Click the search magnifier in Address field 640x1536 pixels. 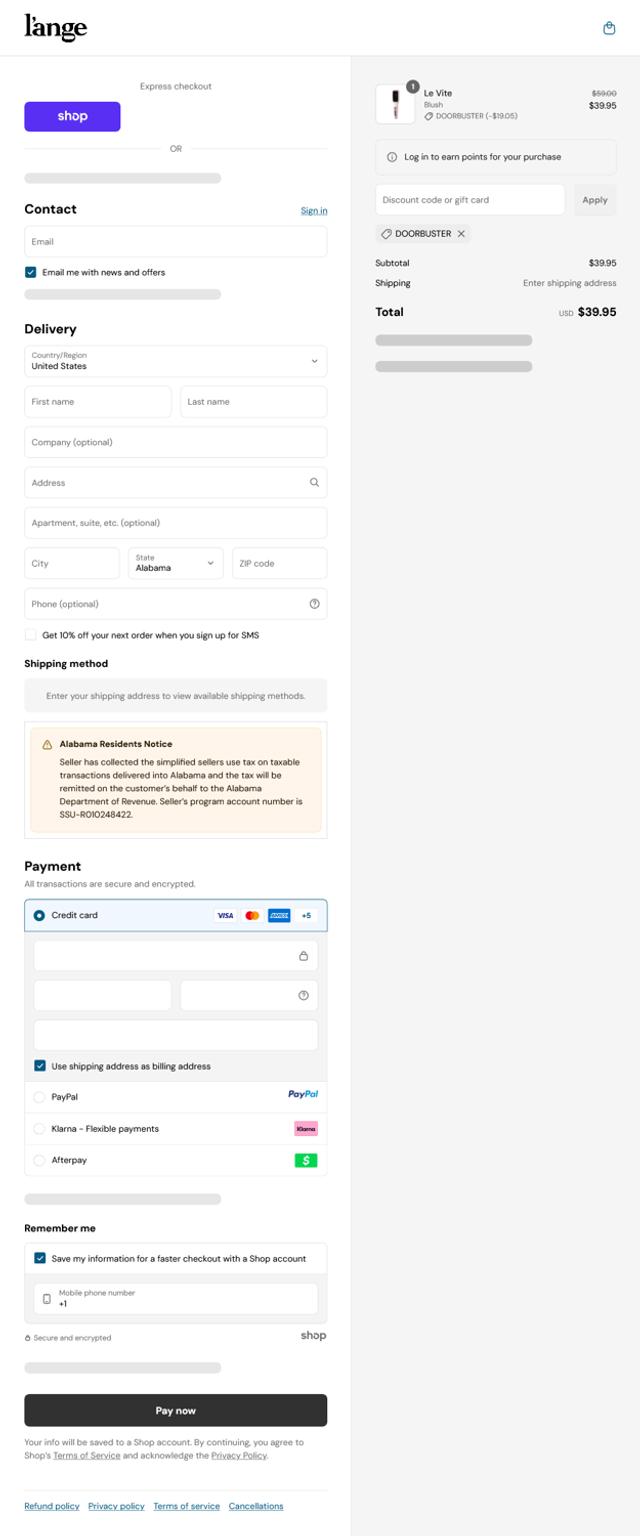point(314,482)
